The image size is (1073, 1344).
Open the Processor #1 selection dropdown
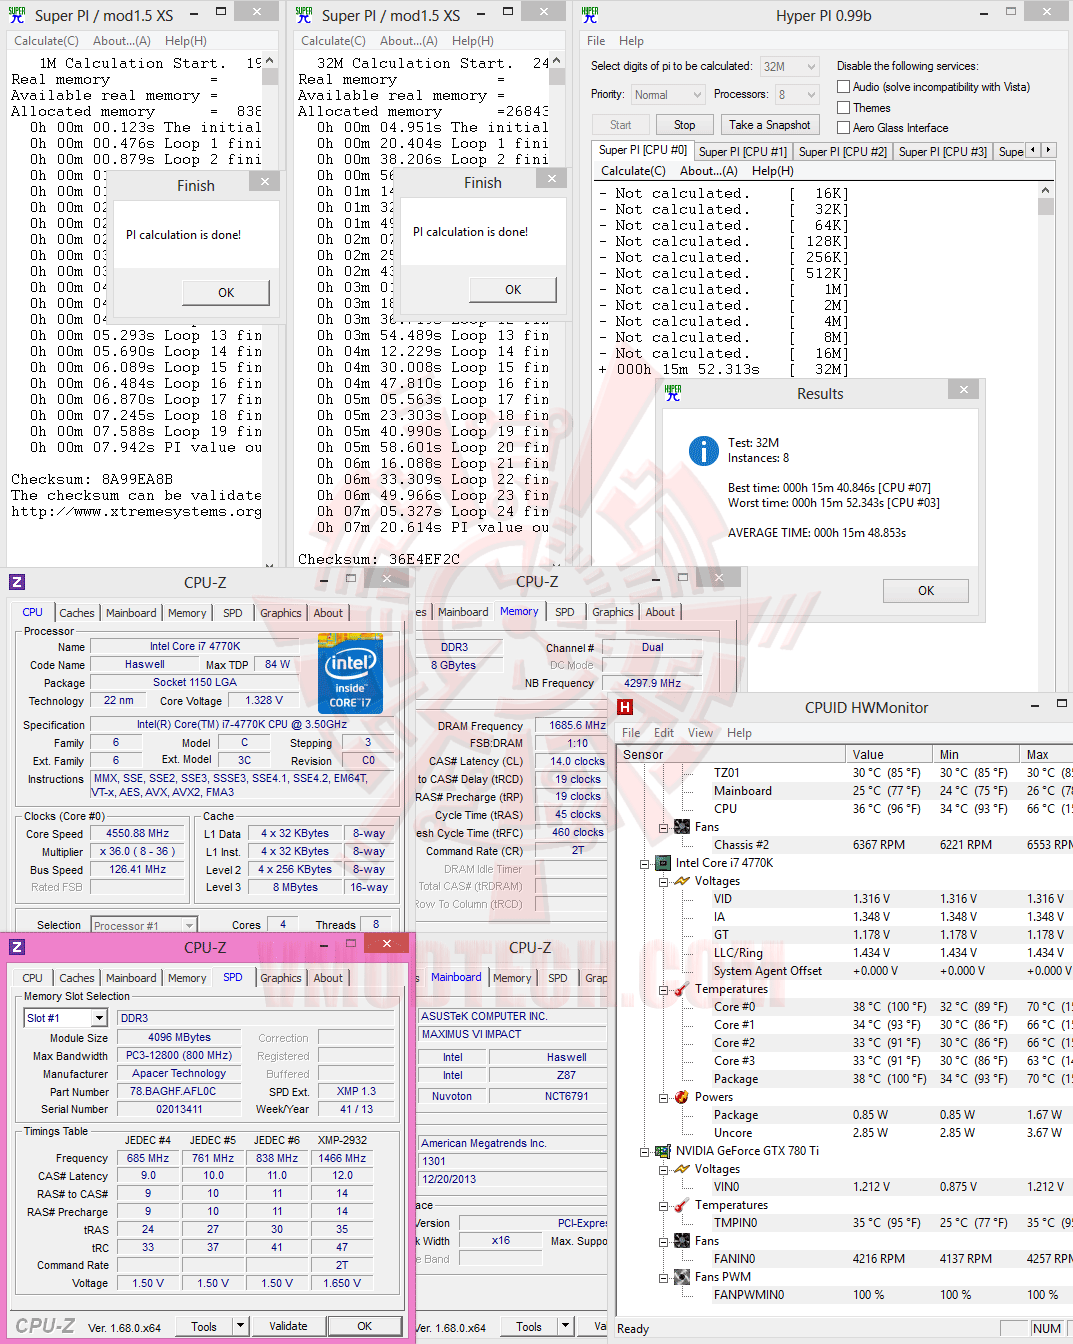144,925
